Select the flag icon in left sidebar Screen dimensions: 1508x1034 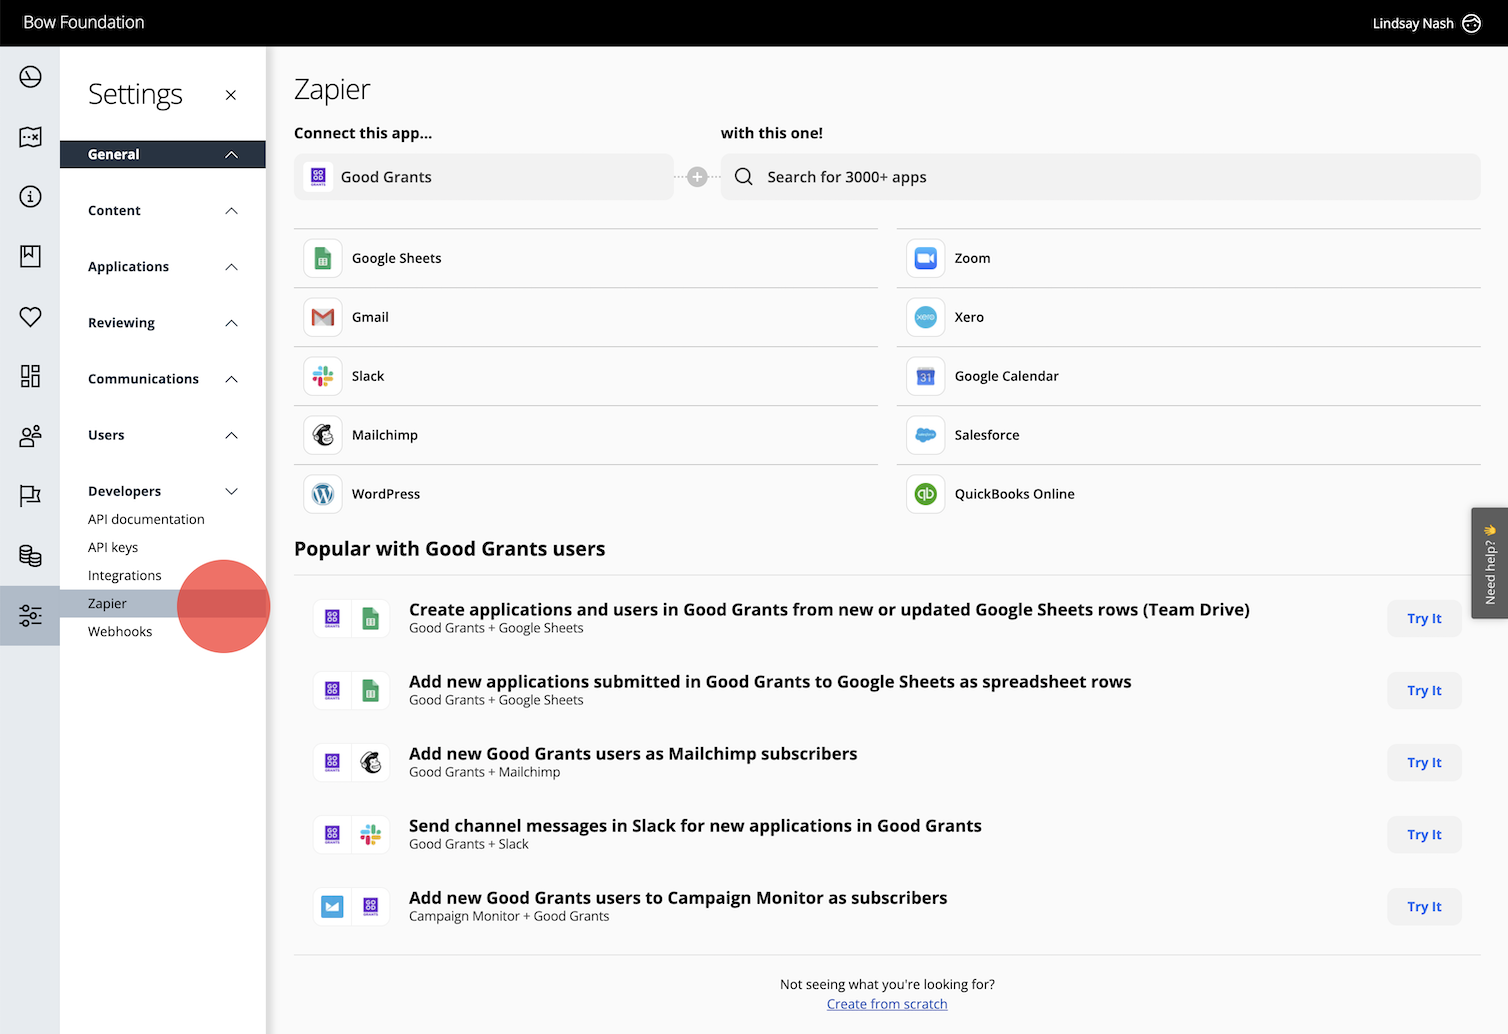point(30,496)
